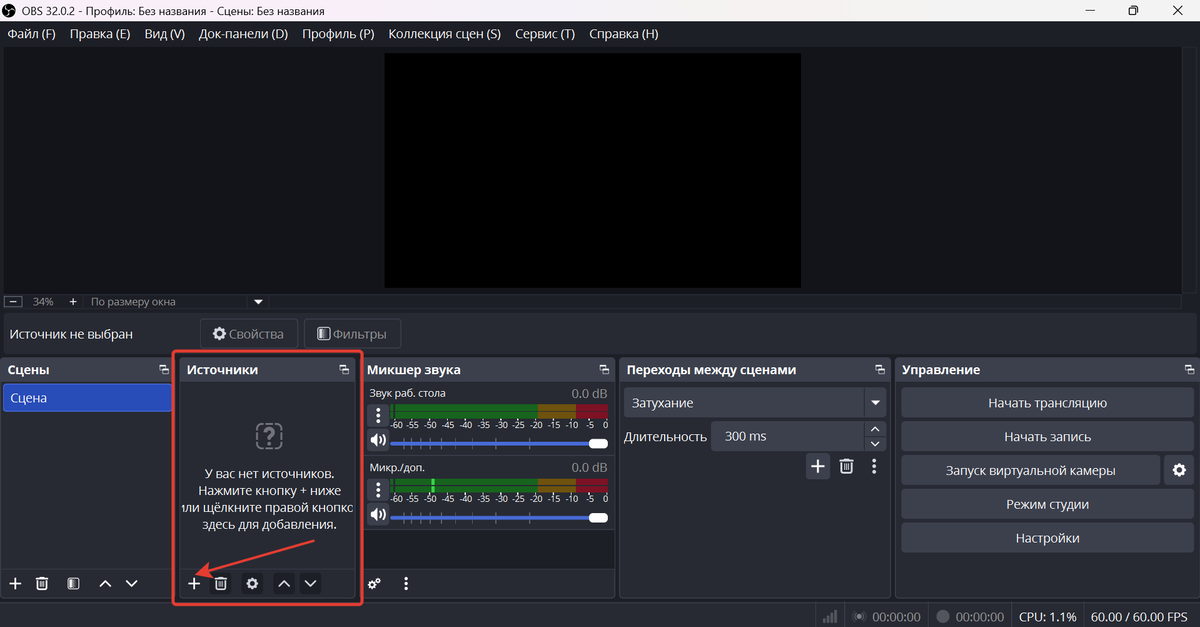
Task: Toggle Режим студии mode
Action: click(x=1047, y=504)
